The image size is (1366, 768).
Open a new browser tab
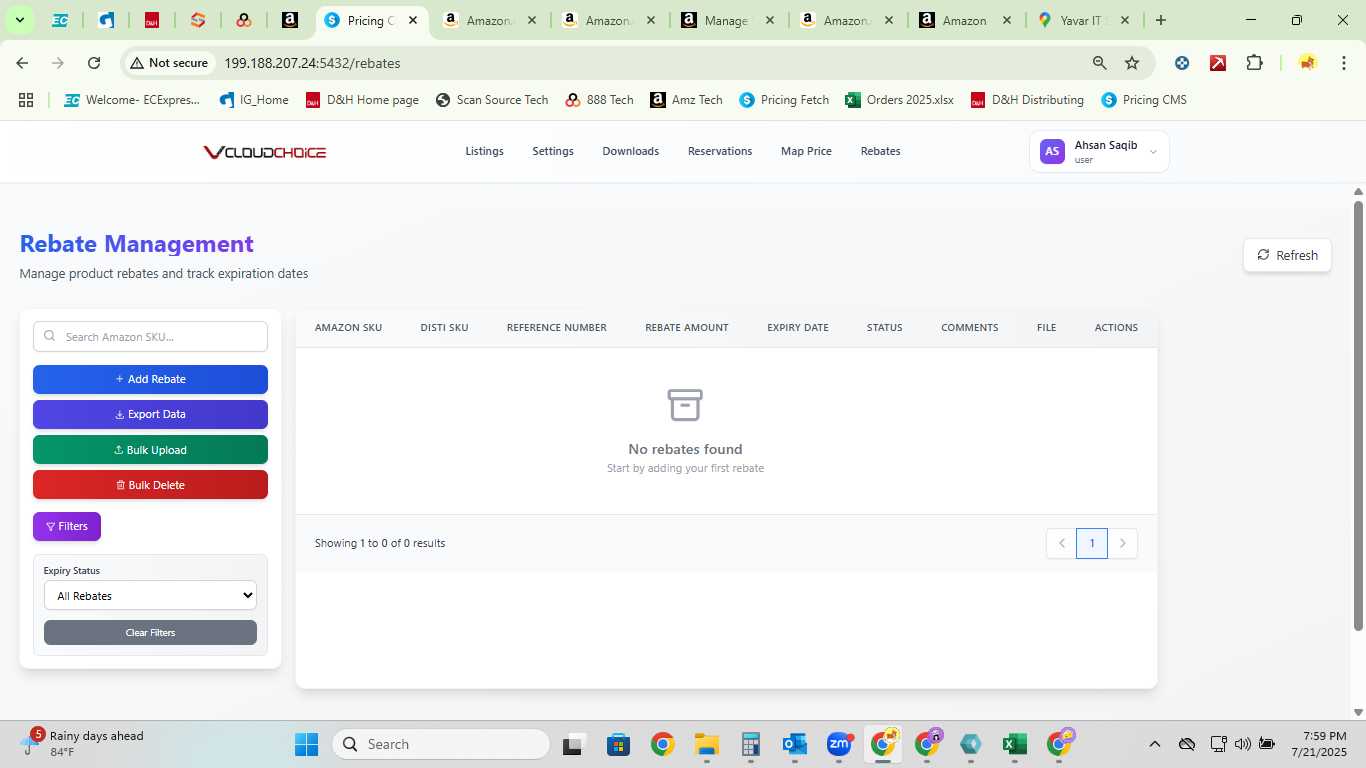point(1160,20)
